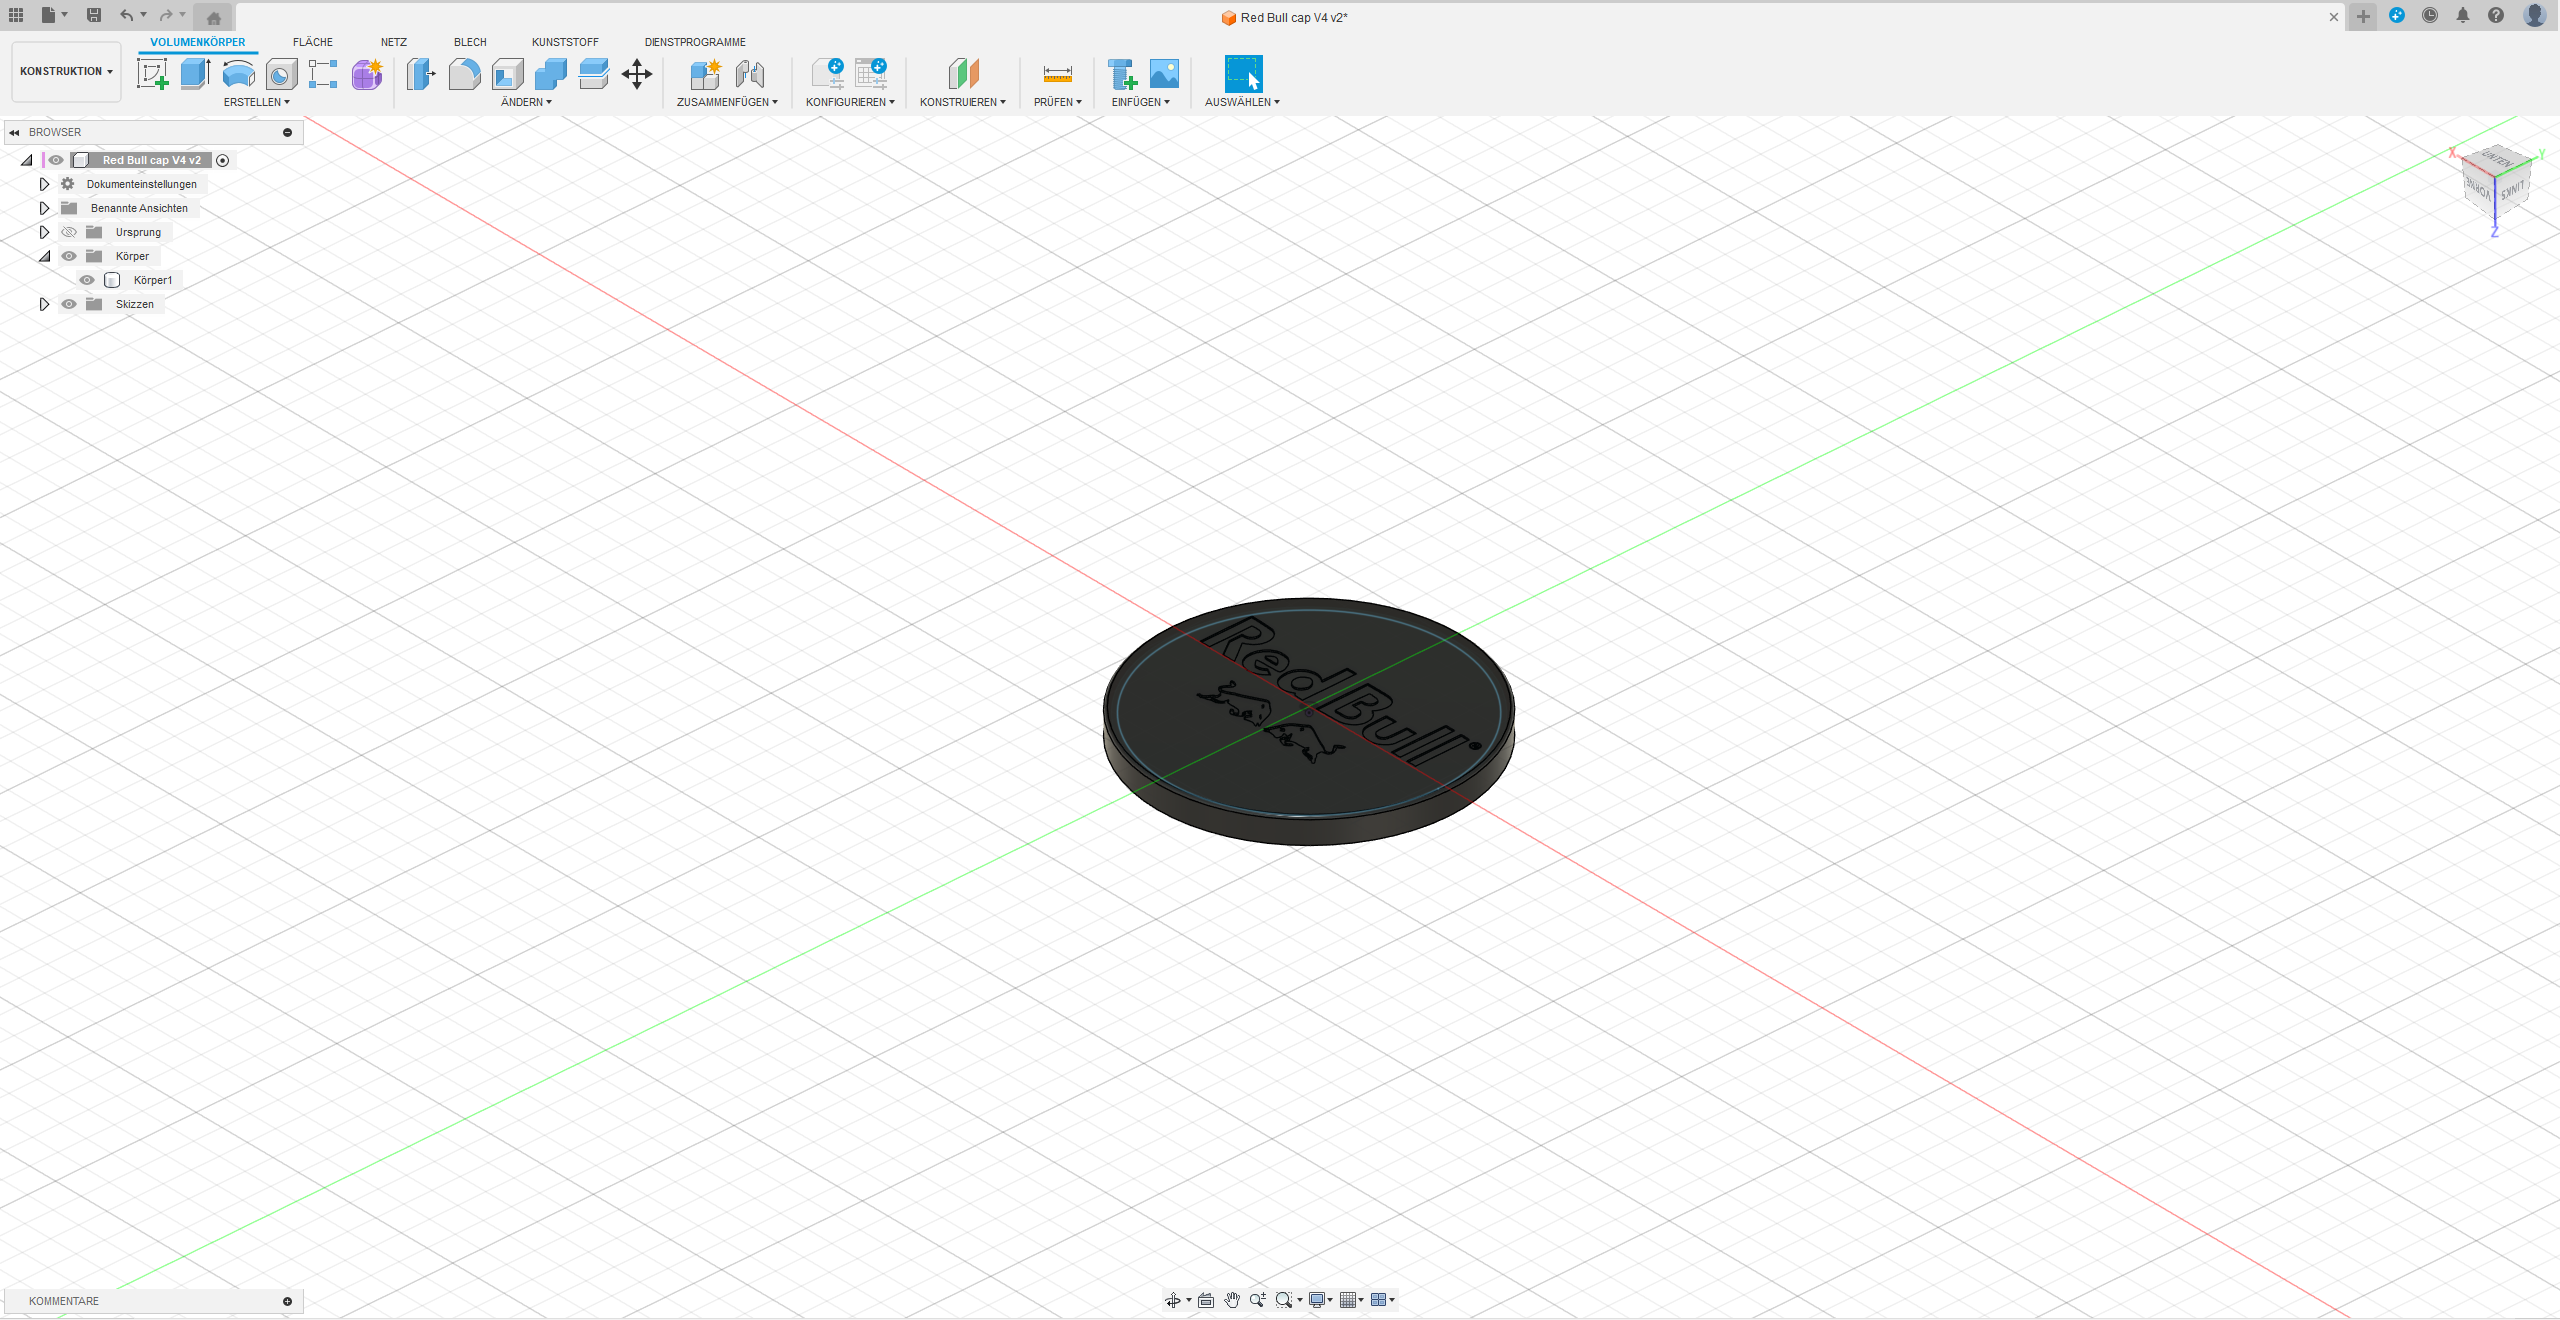2560x1320 pixels.
Task: Open the Kombinieren tool in Zusammenfügen
Action: point(705,74)
